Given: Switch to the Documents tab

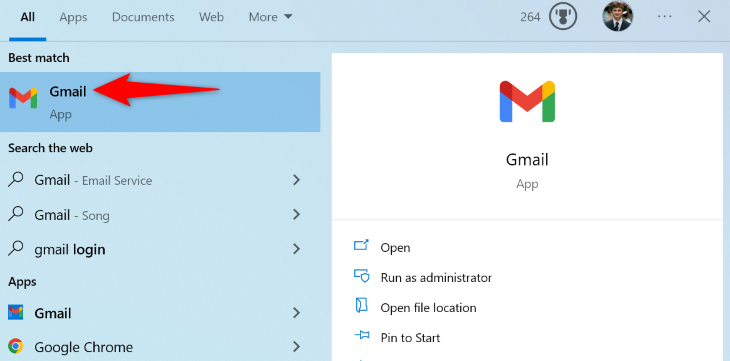Looking at the screenshot, I should click(143, 17).
